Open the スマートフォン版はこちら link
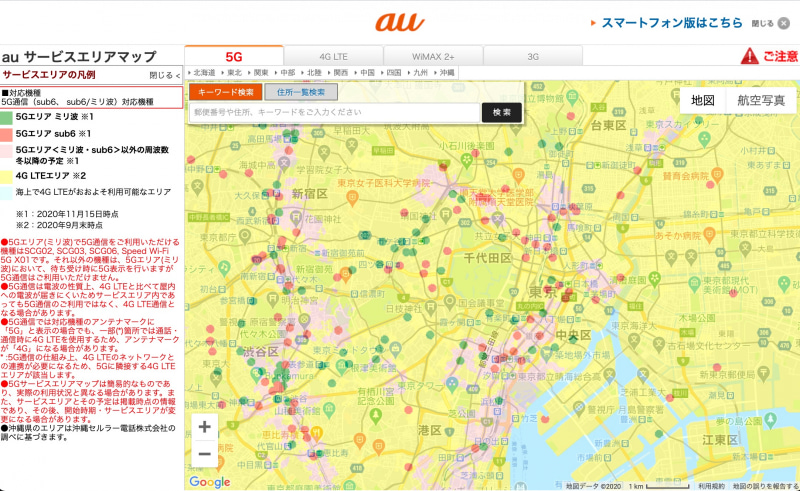 [x=672, y=23]
